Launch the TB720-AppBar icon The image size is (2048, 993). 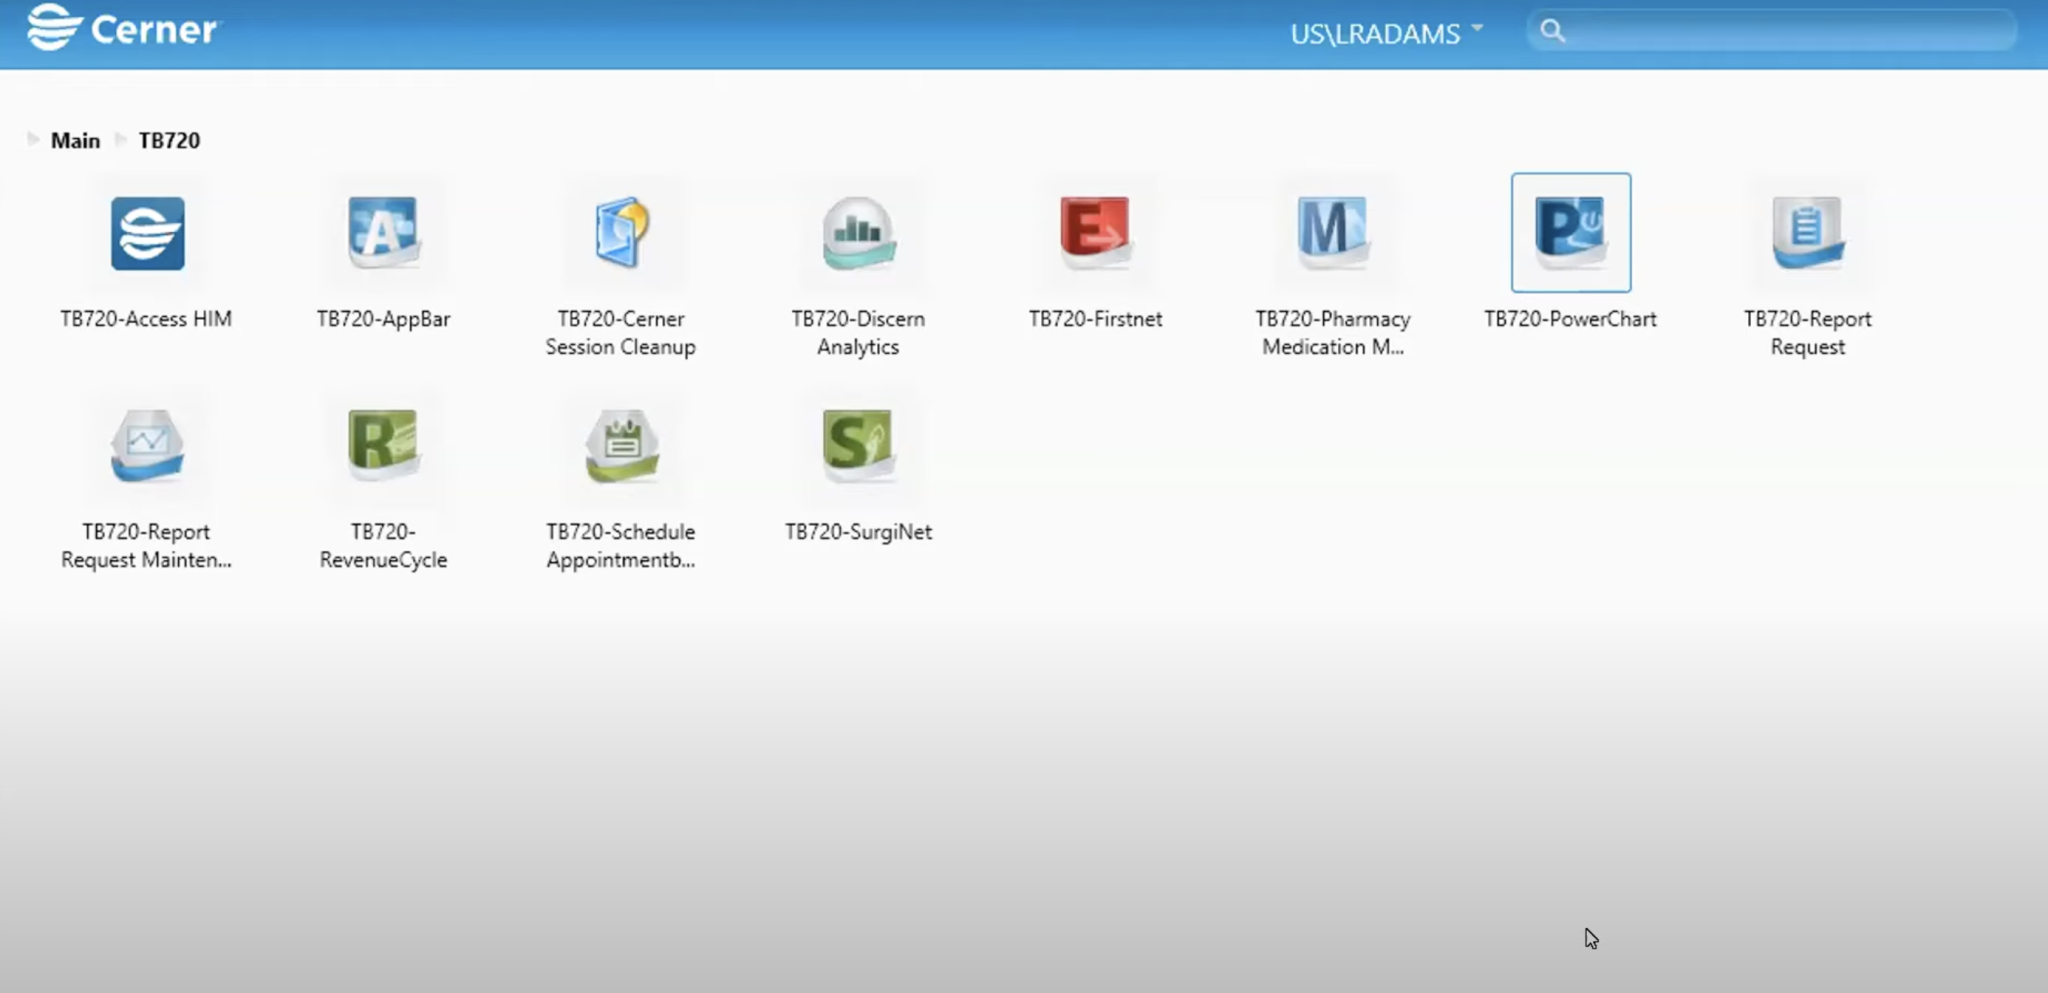(384, 233)
